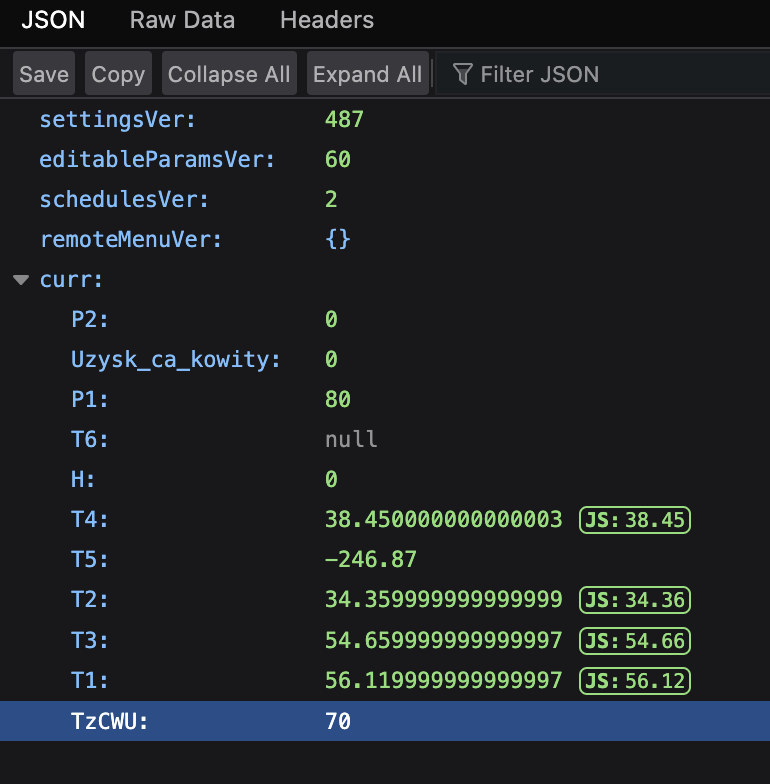Viewport: 770px width, 784px height.
Task: Click the value 487
Action: (x=344, y=120)
